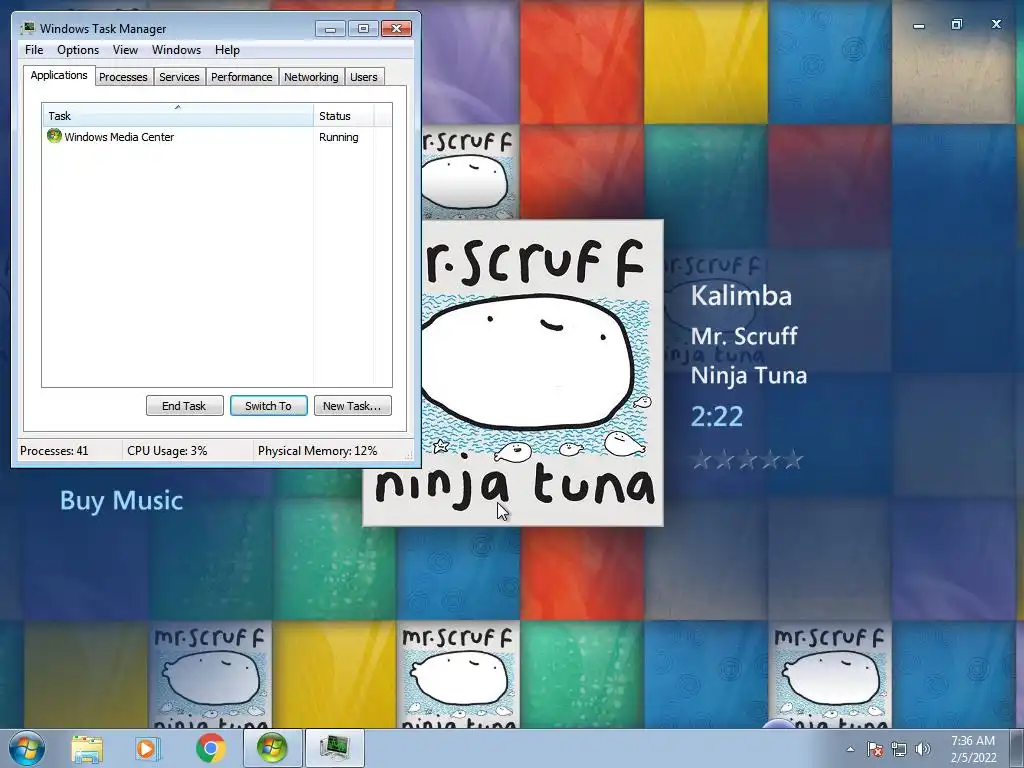Open the network status tray icon
Viewport: 1024px width, 768px height.
(899, 749)
